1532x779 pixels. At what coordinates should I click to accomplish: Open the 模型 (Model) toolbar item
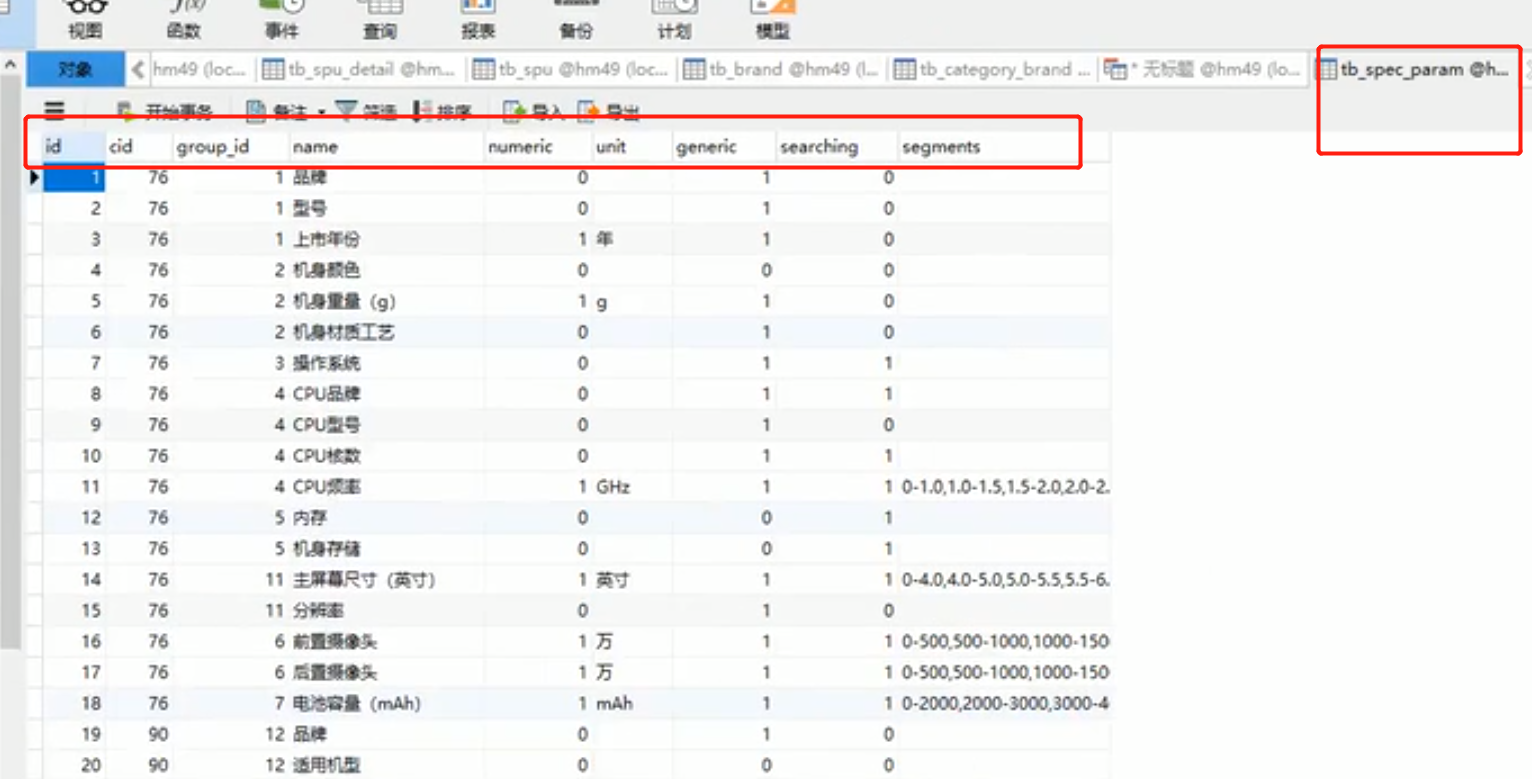click(x=771, y=20)
